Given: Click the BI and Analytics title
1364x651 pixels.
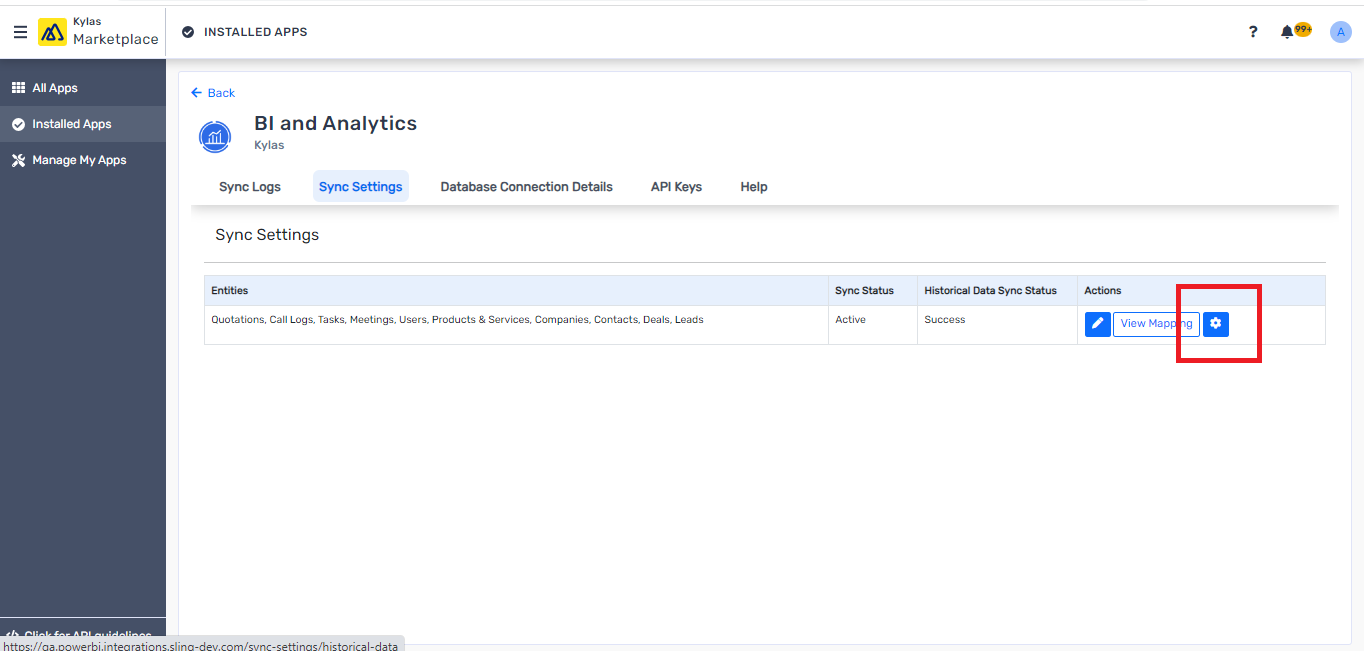Looking at the screenshot, I should (x=335, y=123).
